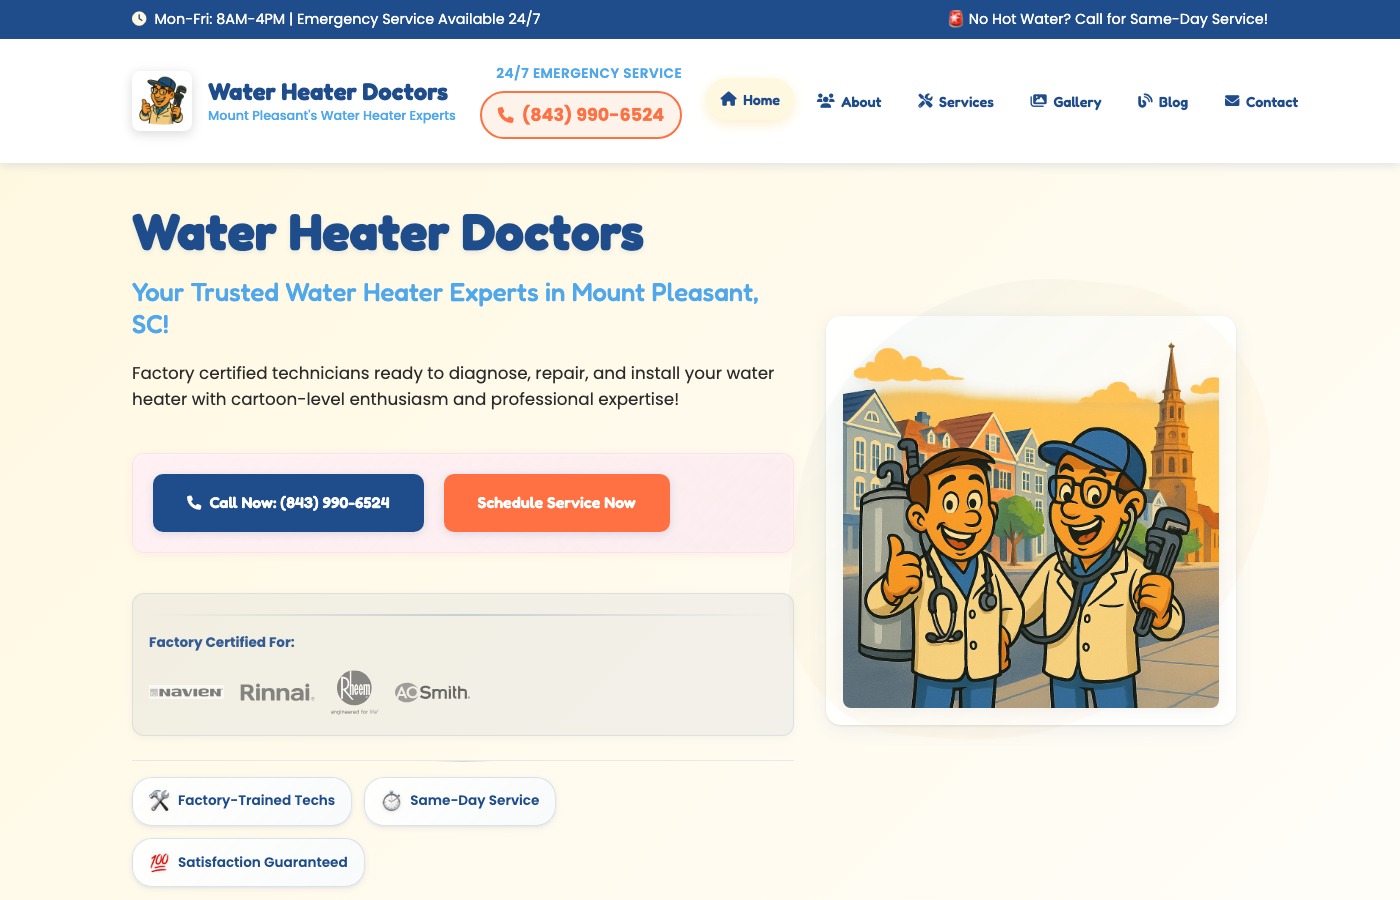Open the Contact page

[x=1261, y=102]
